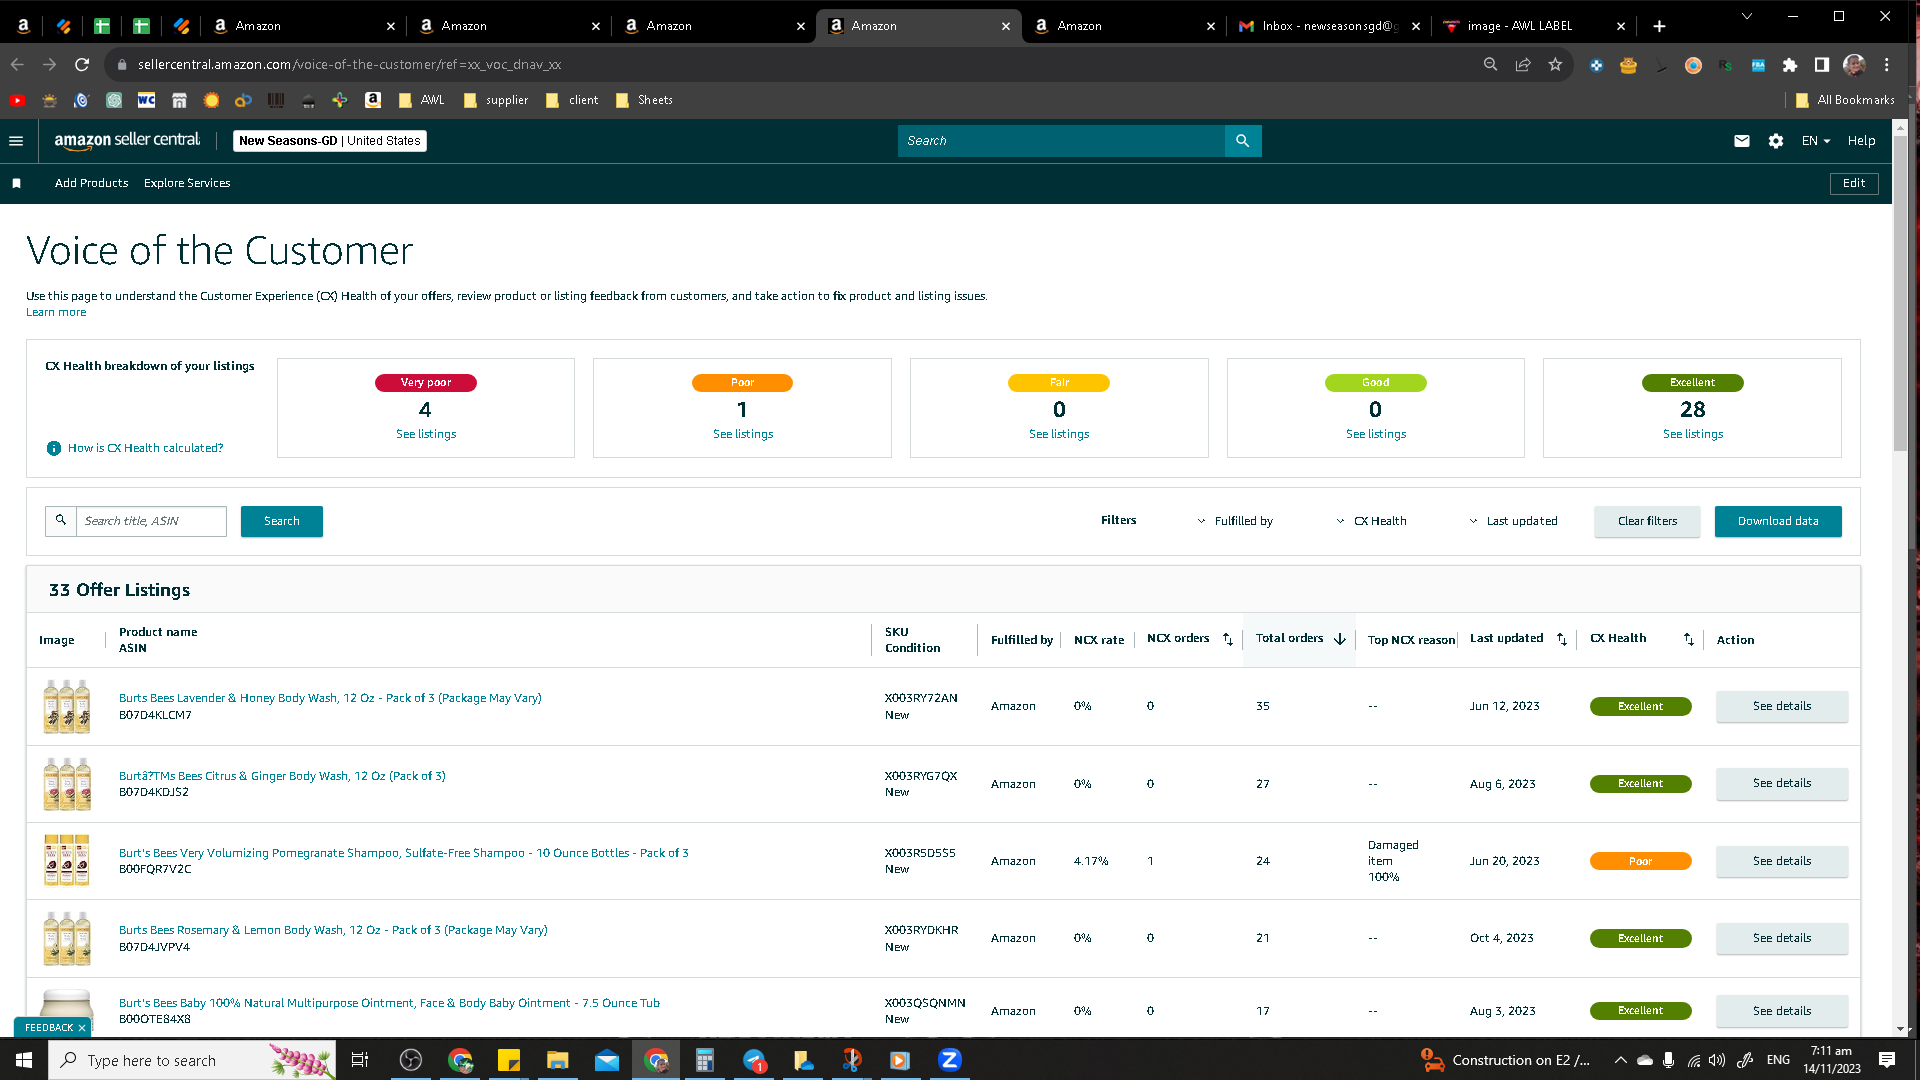Open the Calculator app in the taskbar
Image resolution: width=1920 pixels, height=1080 pixels.
[705, 1060]
